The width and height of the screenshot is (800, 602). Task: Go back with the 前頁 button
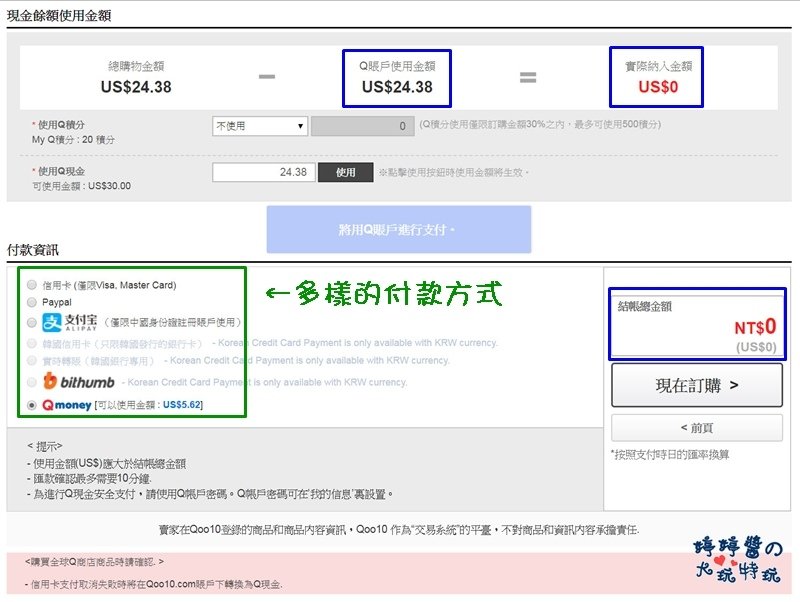click(x=696, y=428)
